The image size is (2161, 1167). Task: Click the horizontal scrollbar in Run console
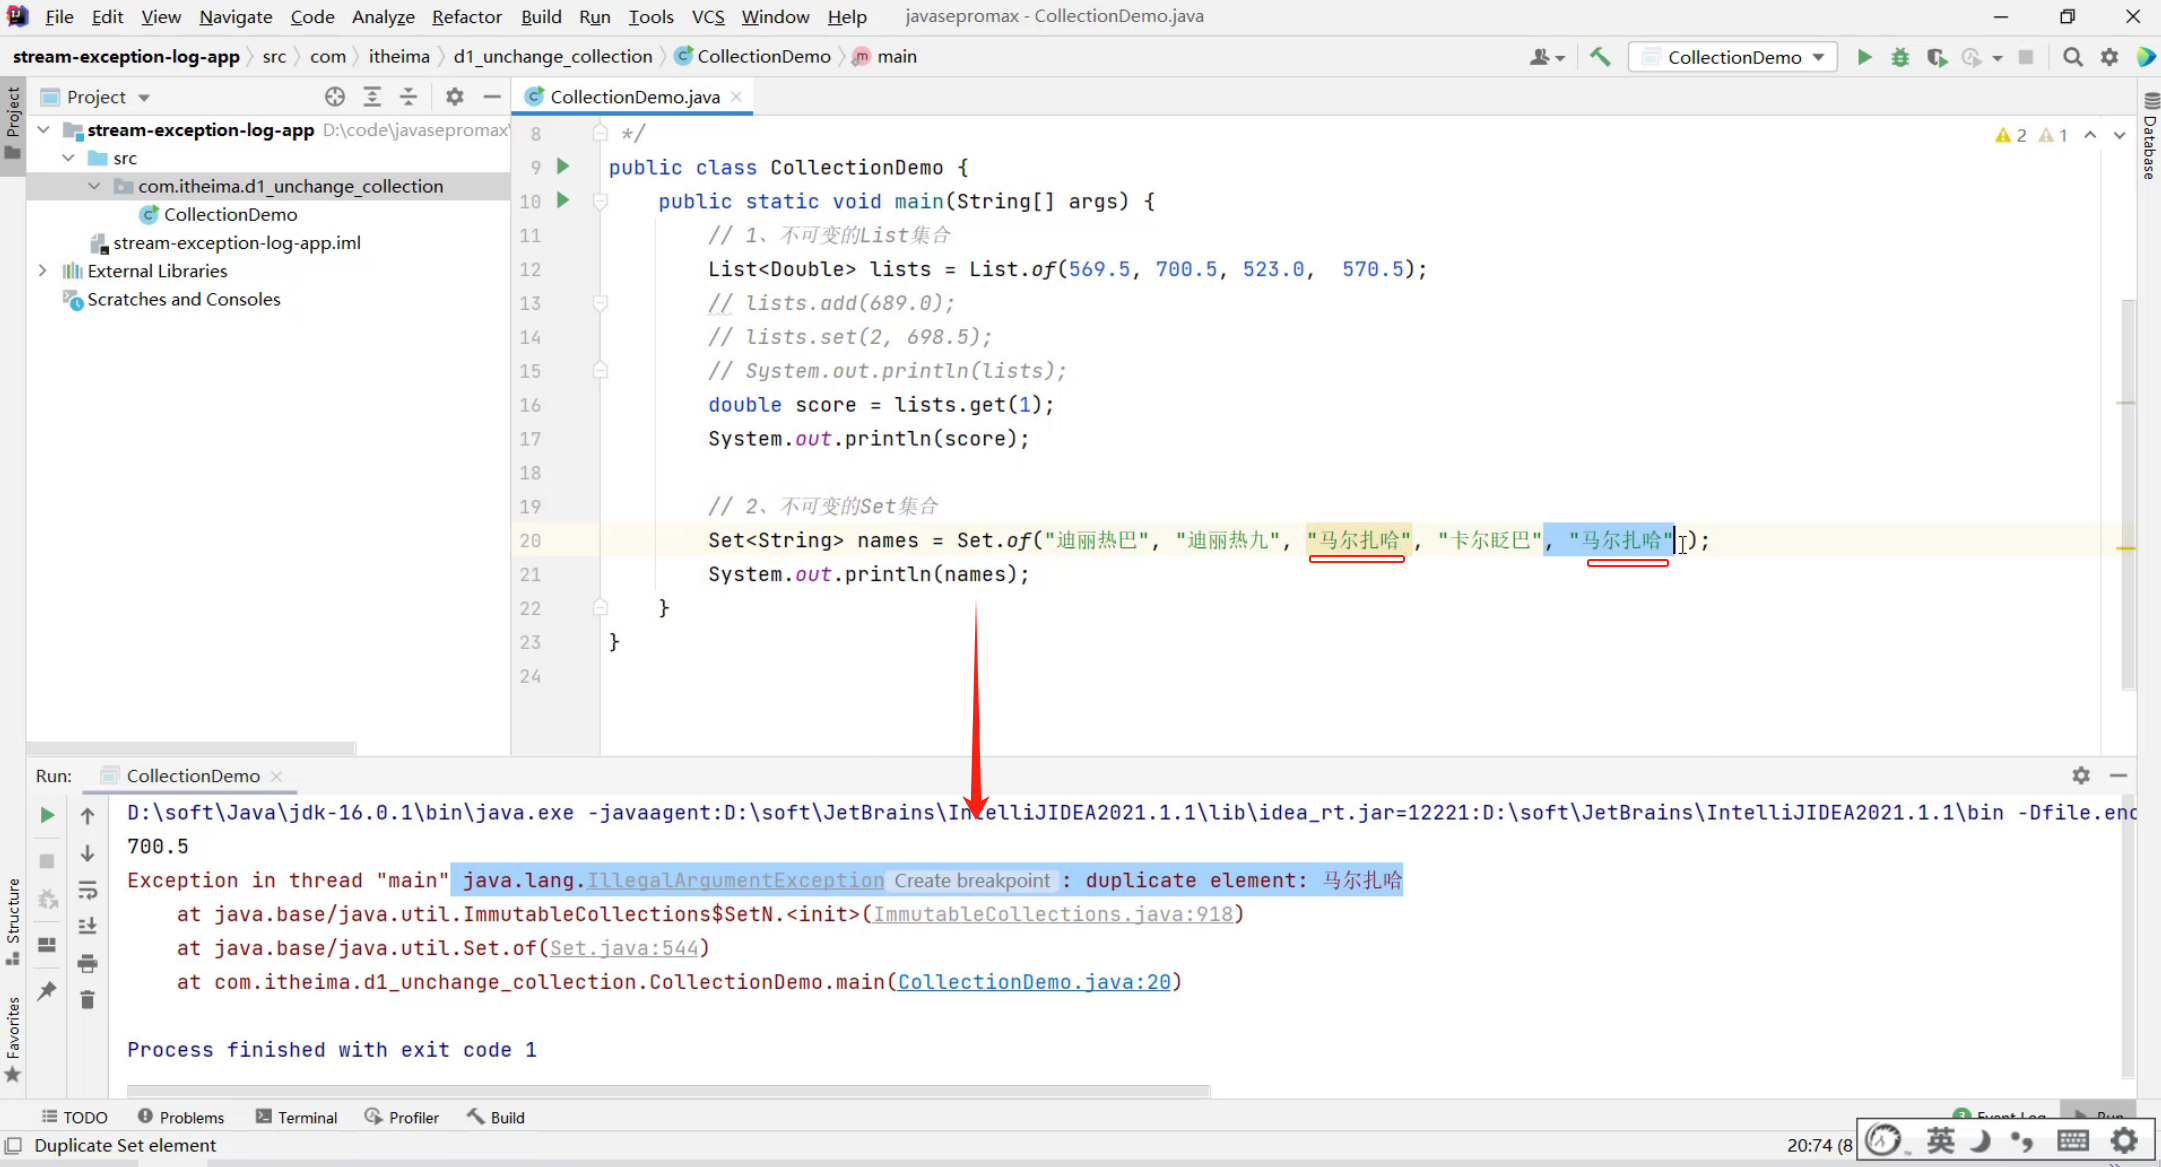pyautogui.click(x=668, y=1090)
